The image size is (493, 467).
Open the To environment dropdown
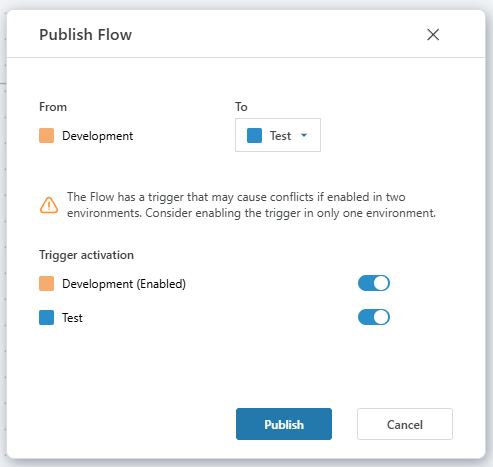point(278,135)
